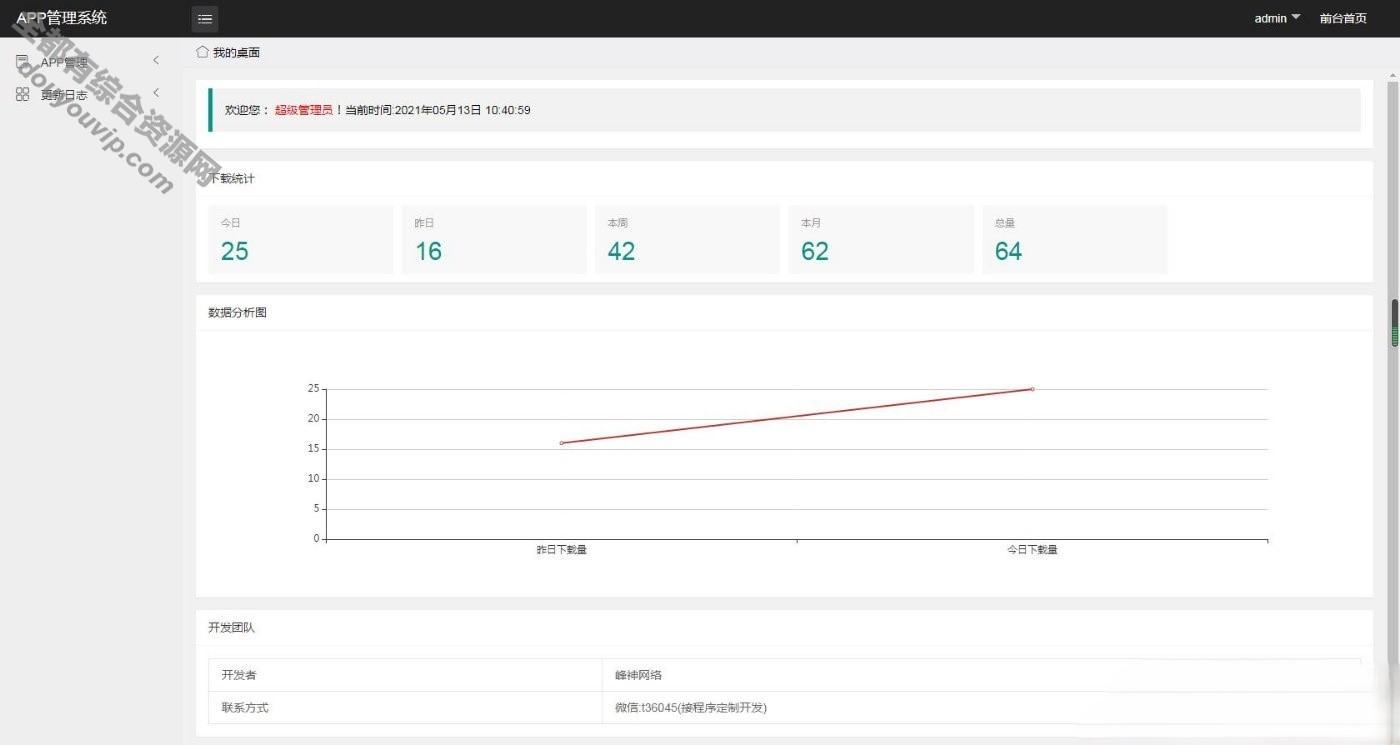Click the 总量 downloads value 64
Image resolution: width=1400 pixels, height=745 pixels.
click(1008, 251)
